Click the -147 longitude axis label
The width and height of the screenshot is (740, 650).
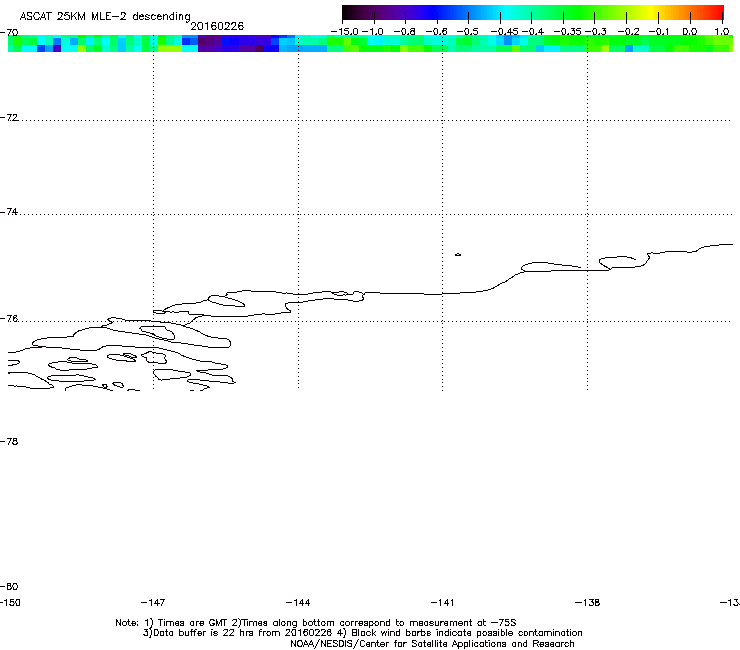[x=153, y=603]
